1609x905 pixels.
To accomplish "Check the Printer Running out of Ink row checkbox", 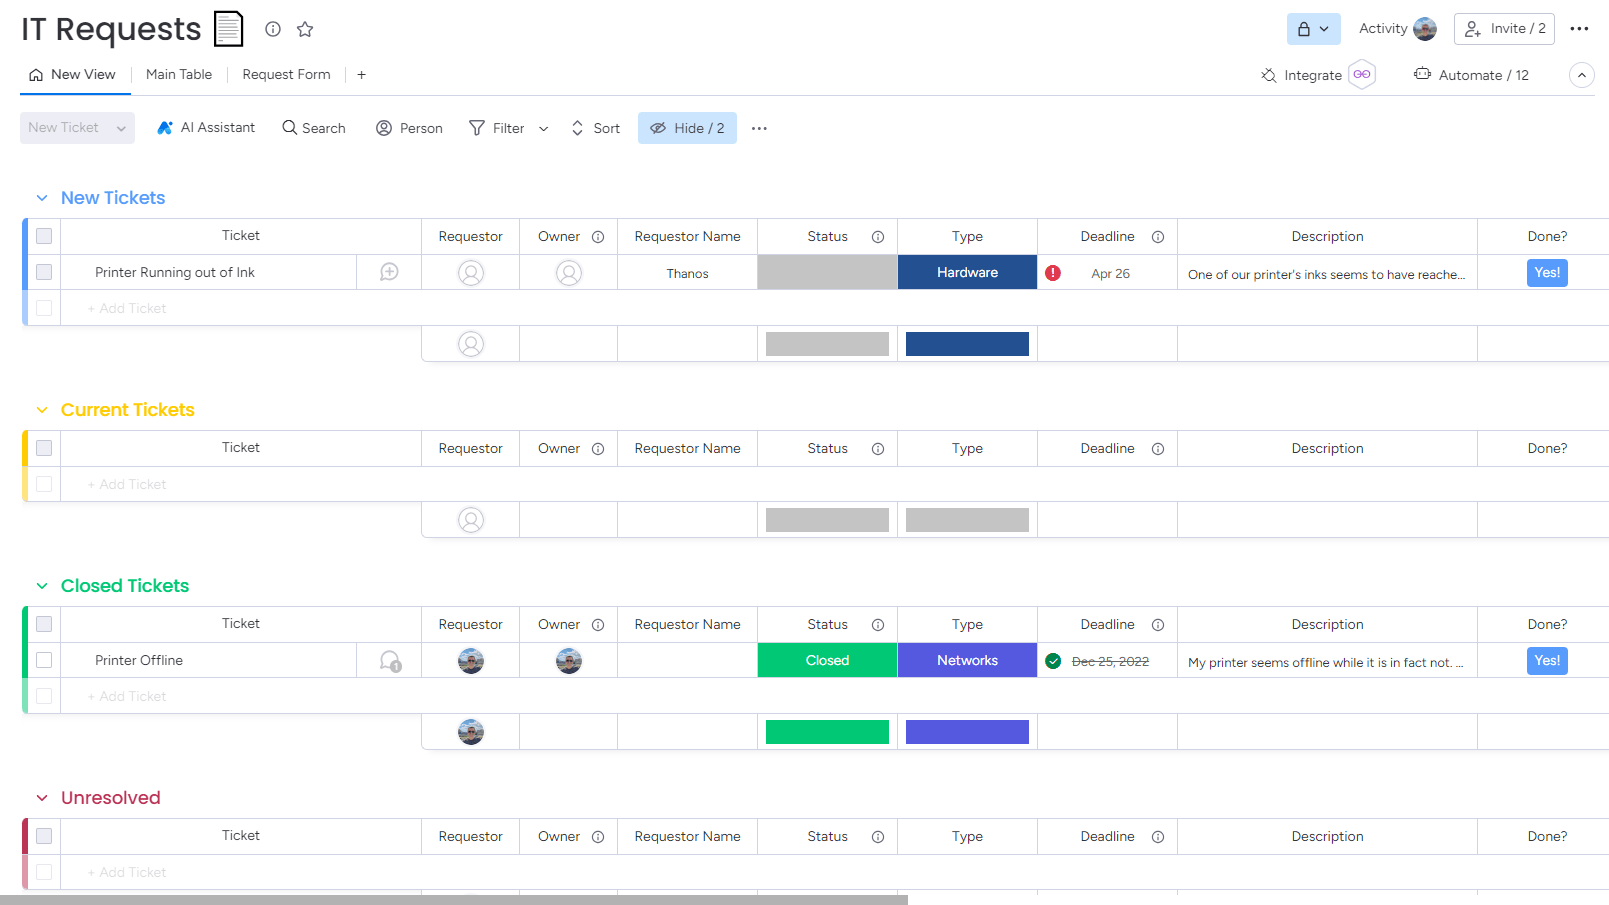I will pyautogui.click(x=43, y=272).
